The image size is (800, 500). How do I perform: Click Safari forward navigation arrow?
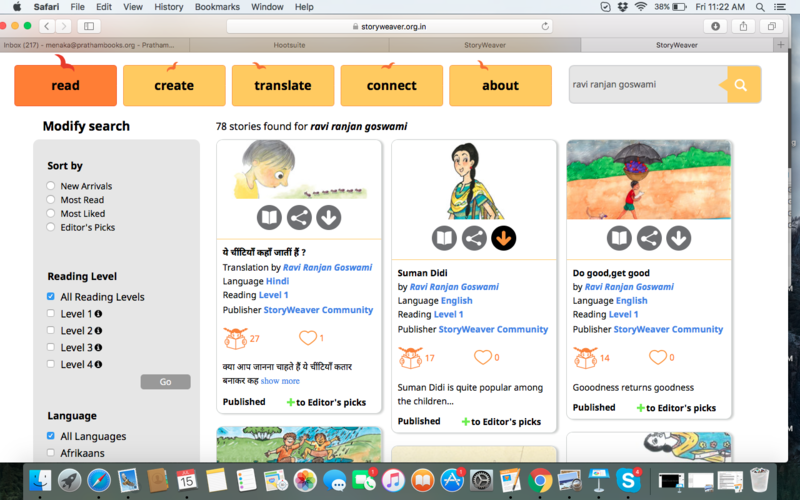(x=63, y=26)
